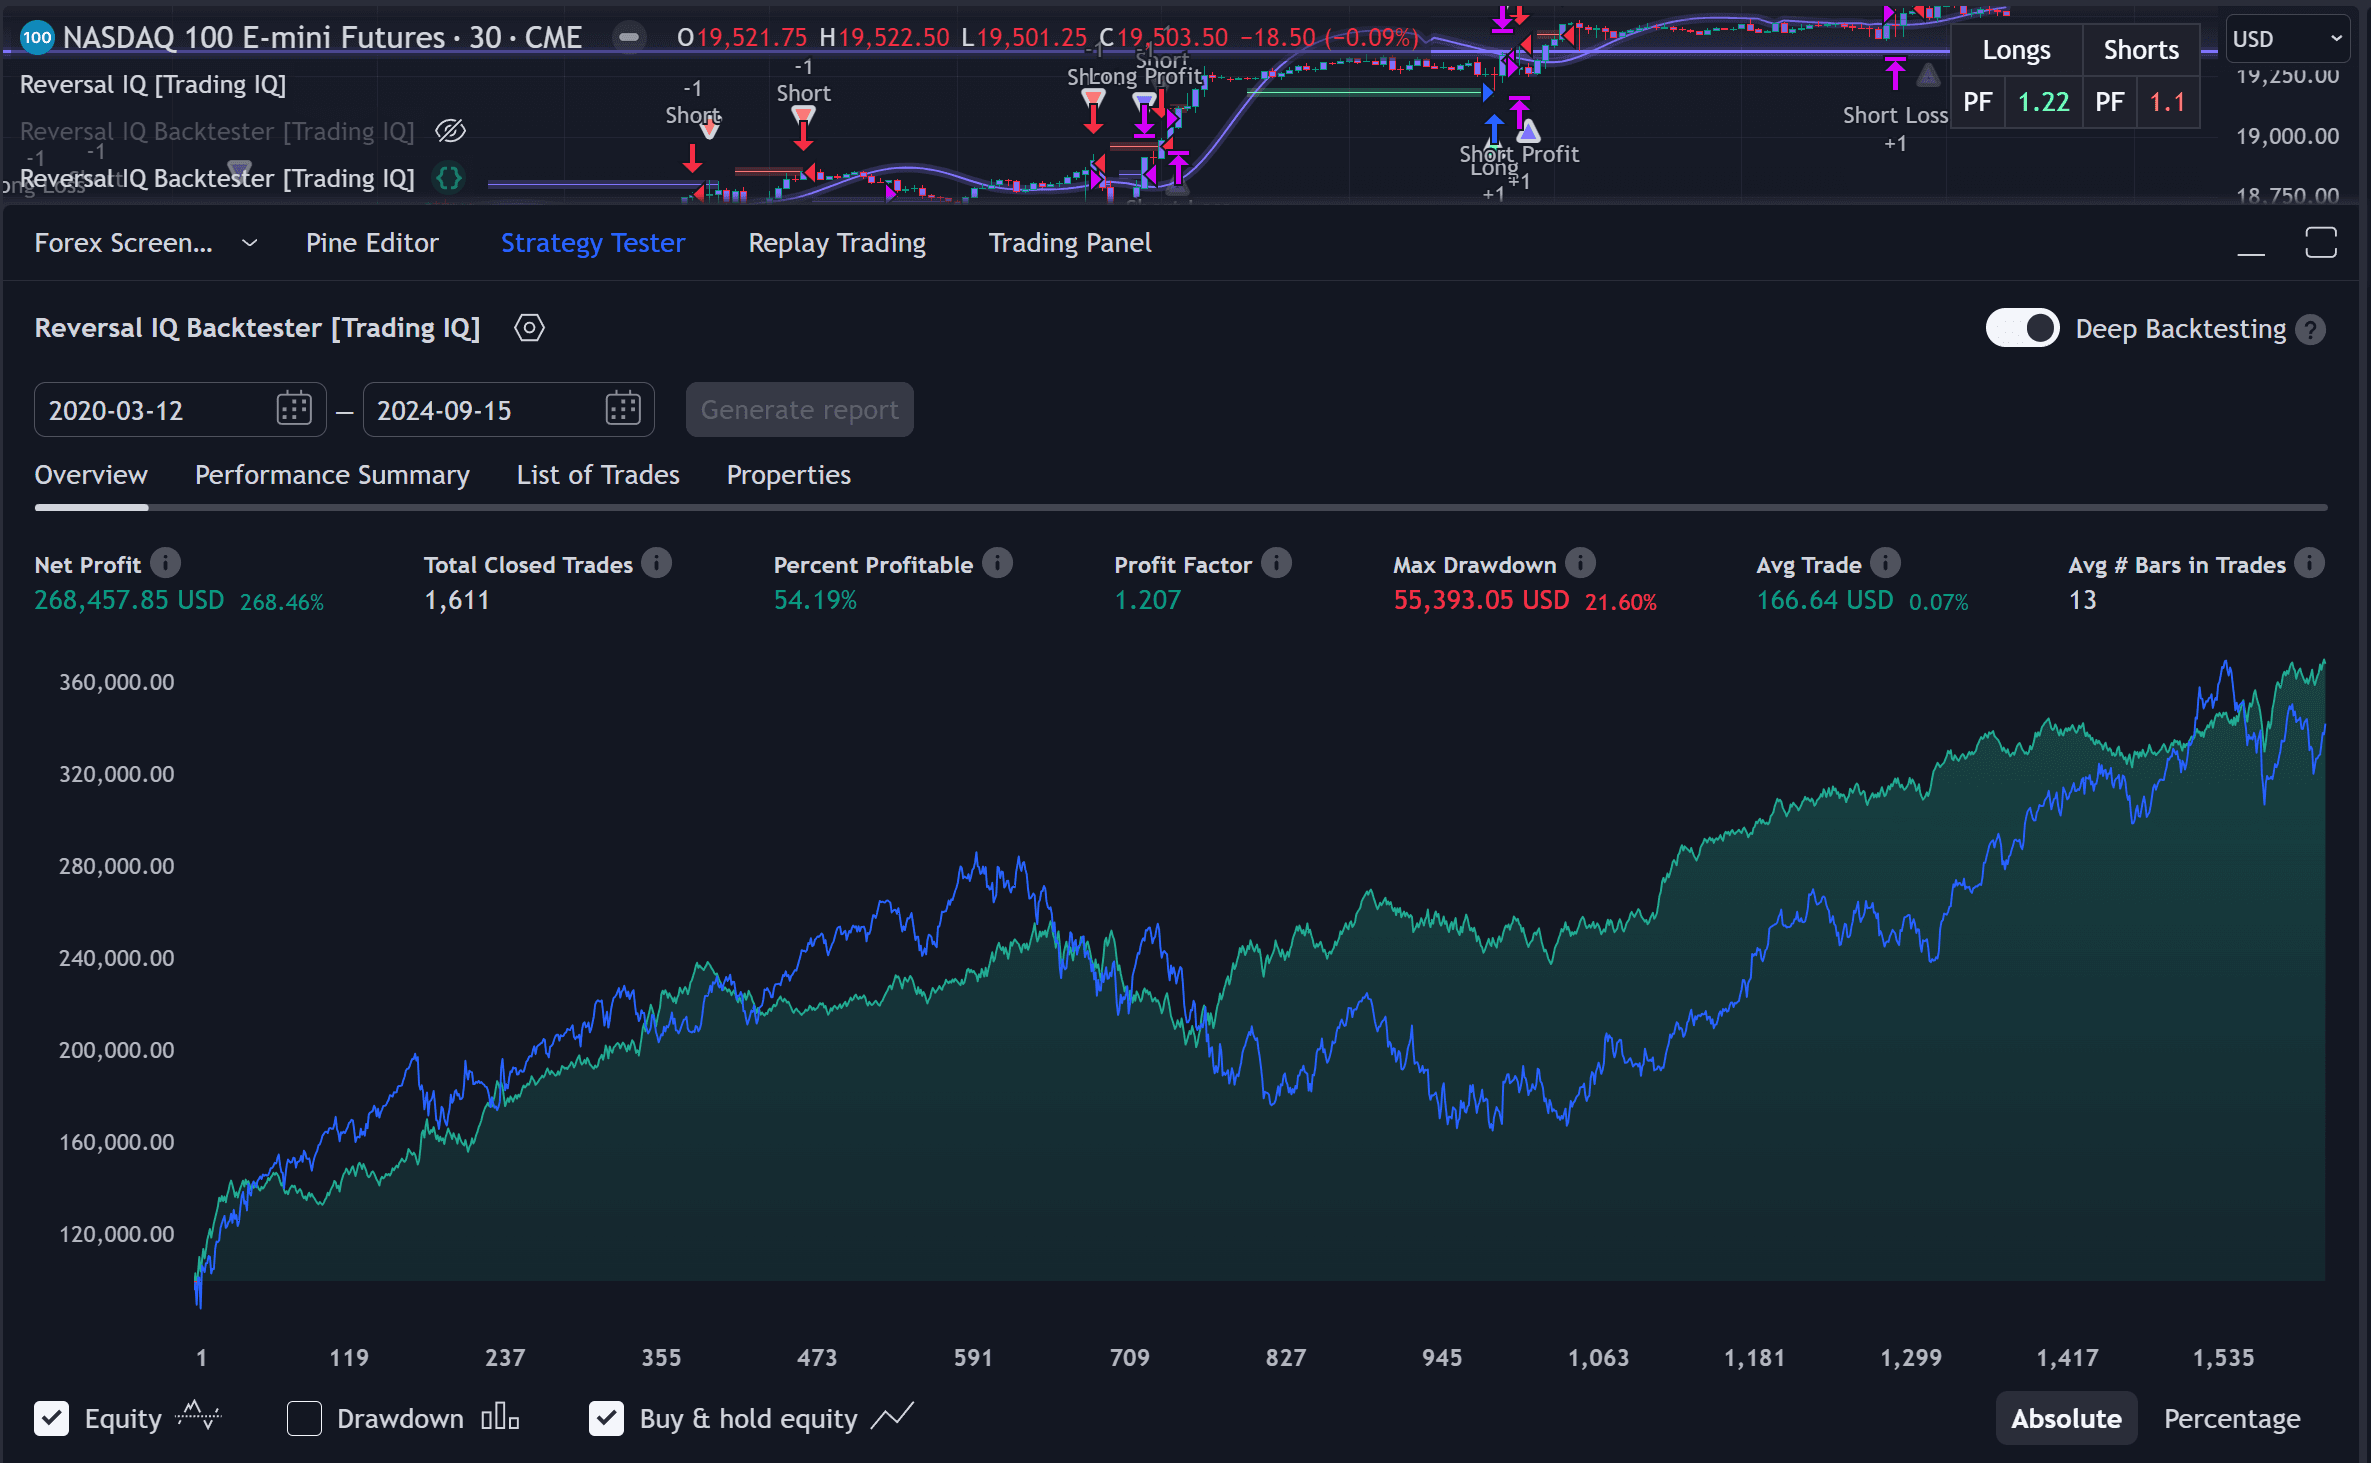The image size is (2371, 1463).
Task: Uncheck the Equity checkbox
Action: pos(51,1418)
